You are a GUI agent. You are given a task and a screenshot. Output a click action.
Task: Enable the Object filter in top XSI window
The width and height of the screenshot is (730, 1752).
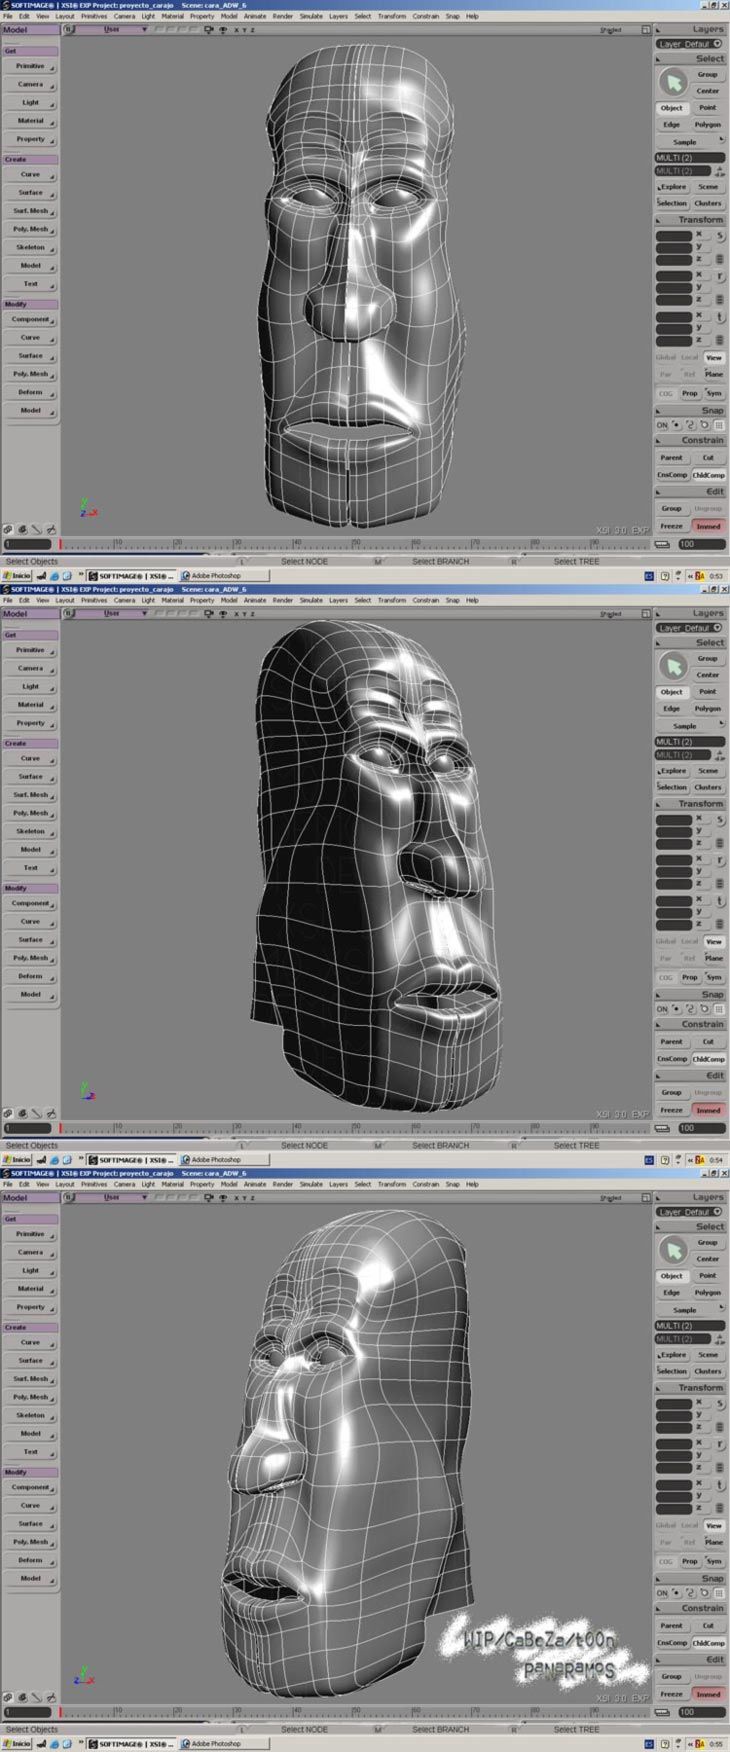672,108
